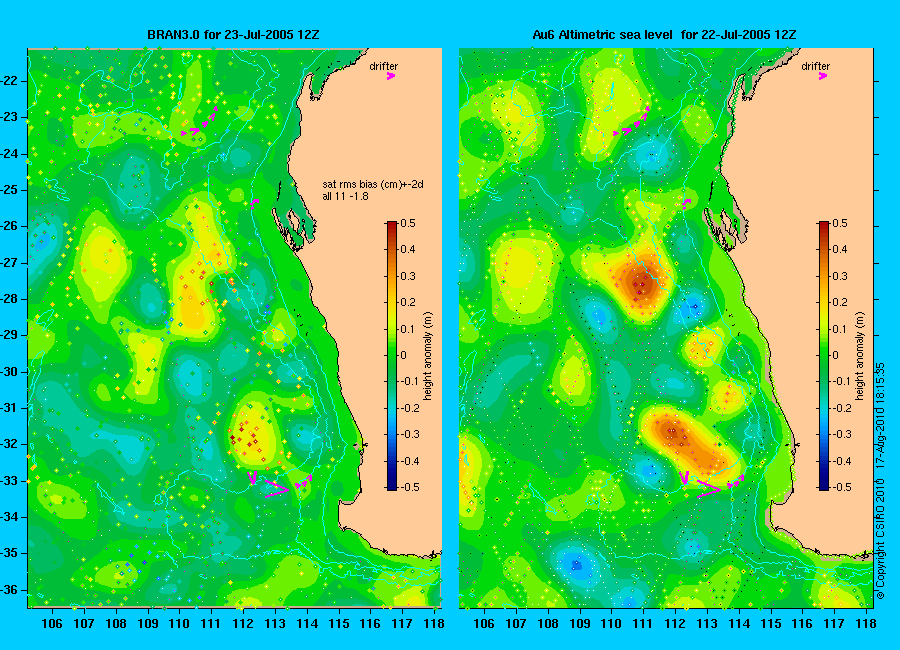Click the drifter legend arrow in Altimetric panel
This screenshot has width=900, height=650.
(823, 76)
